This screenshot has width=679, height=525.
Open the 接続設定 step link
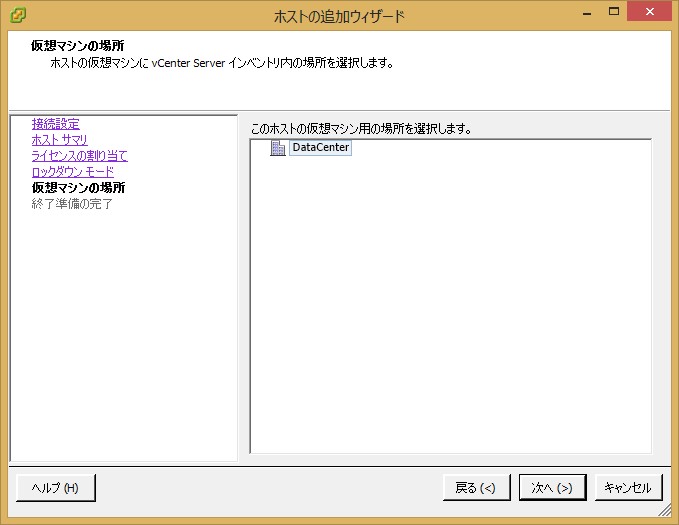coord(55,124)
